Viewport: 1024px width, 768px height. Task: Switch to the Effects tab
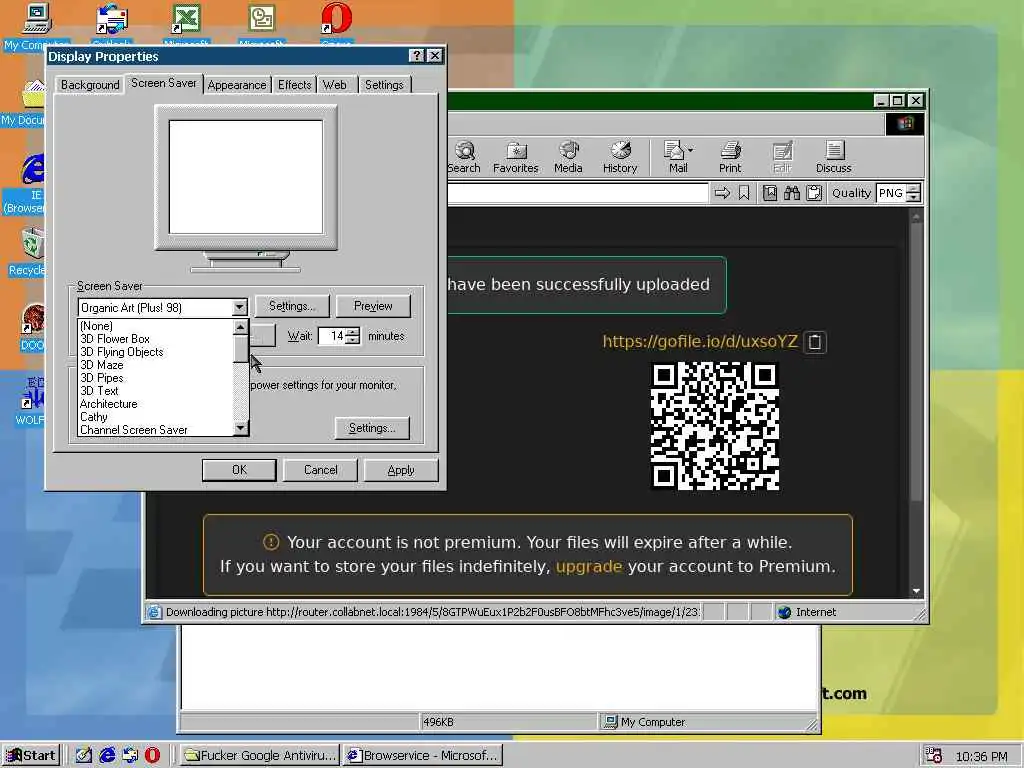click(x=295, y=85)
